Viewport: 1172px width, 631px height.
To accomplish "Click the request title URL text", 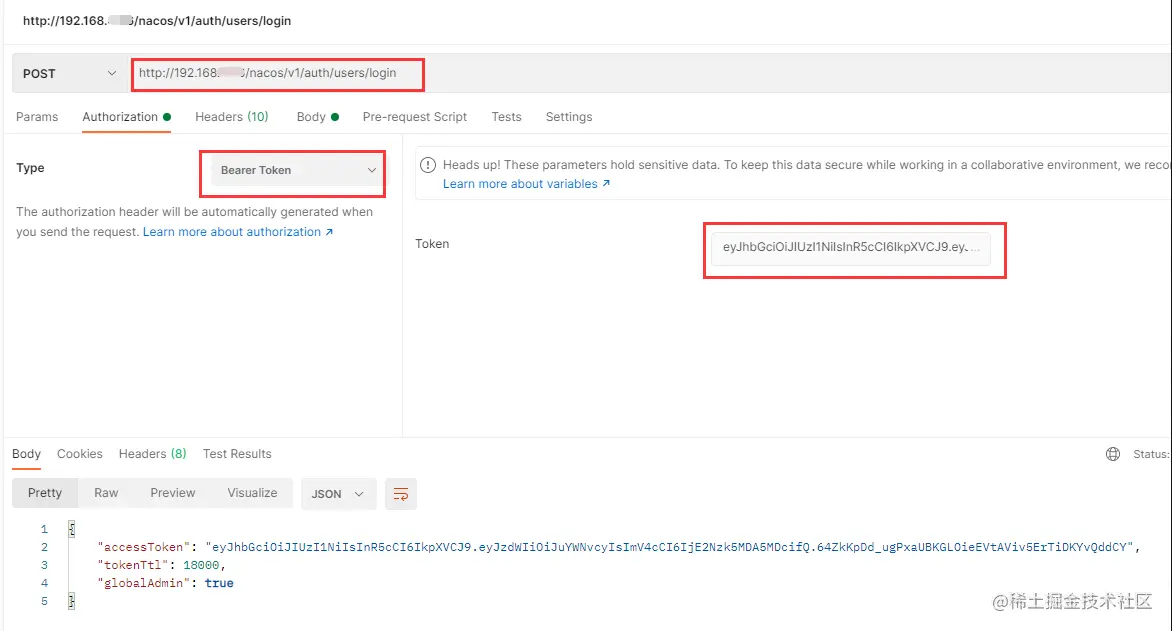I will 157,21.
